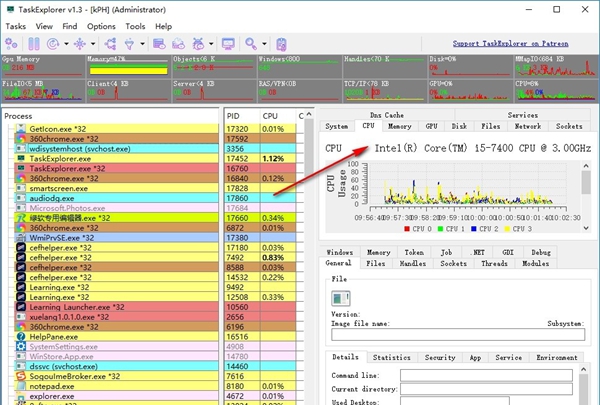The width and height of the screenshot is (600, 405).
Task: Click the magnifier search toolbar icon
Action: (251, 44)
